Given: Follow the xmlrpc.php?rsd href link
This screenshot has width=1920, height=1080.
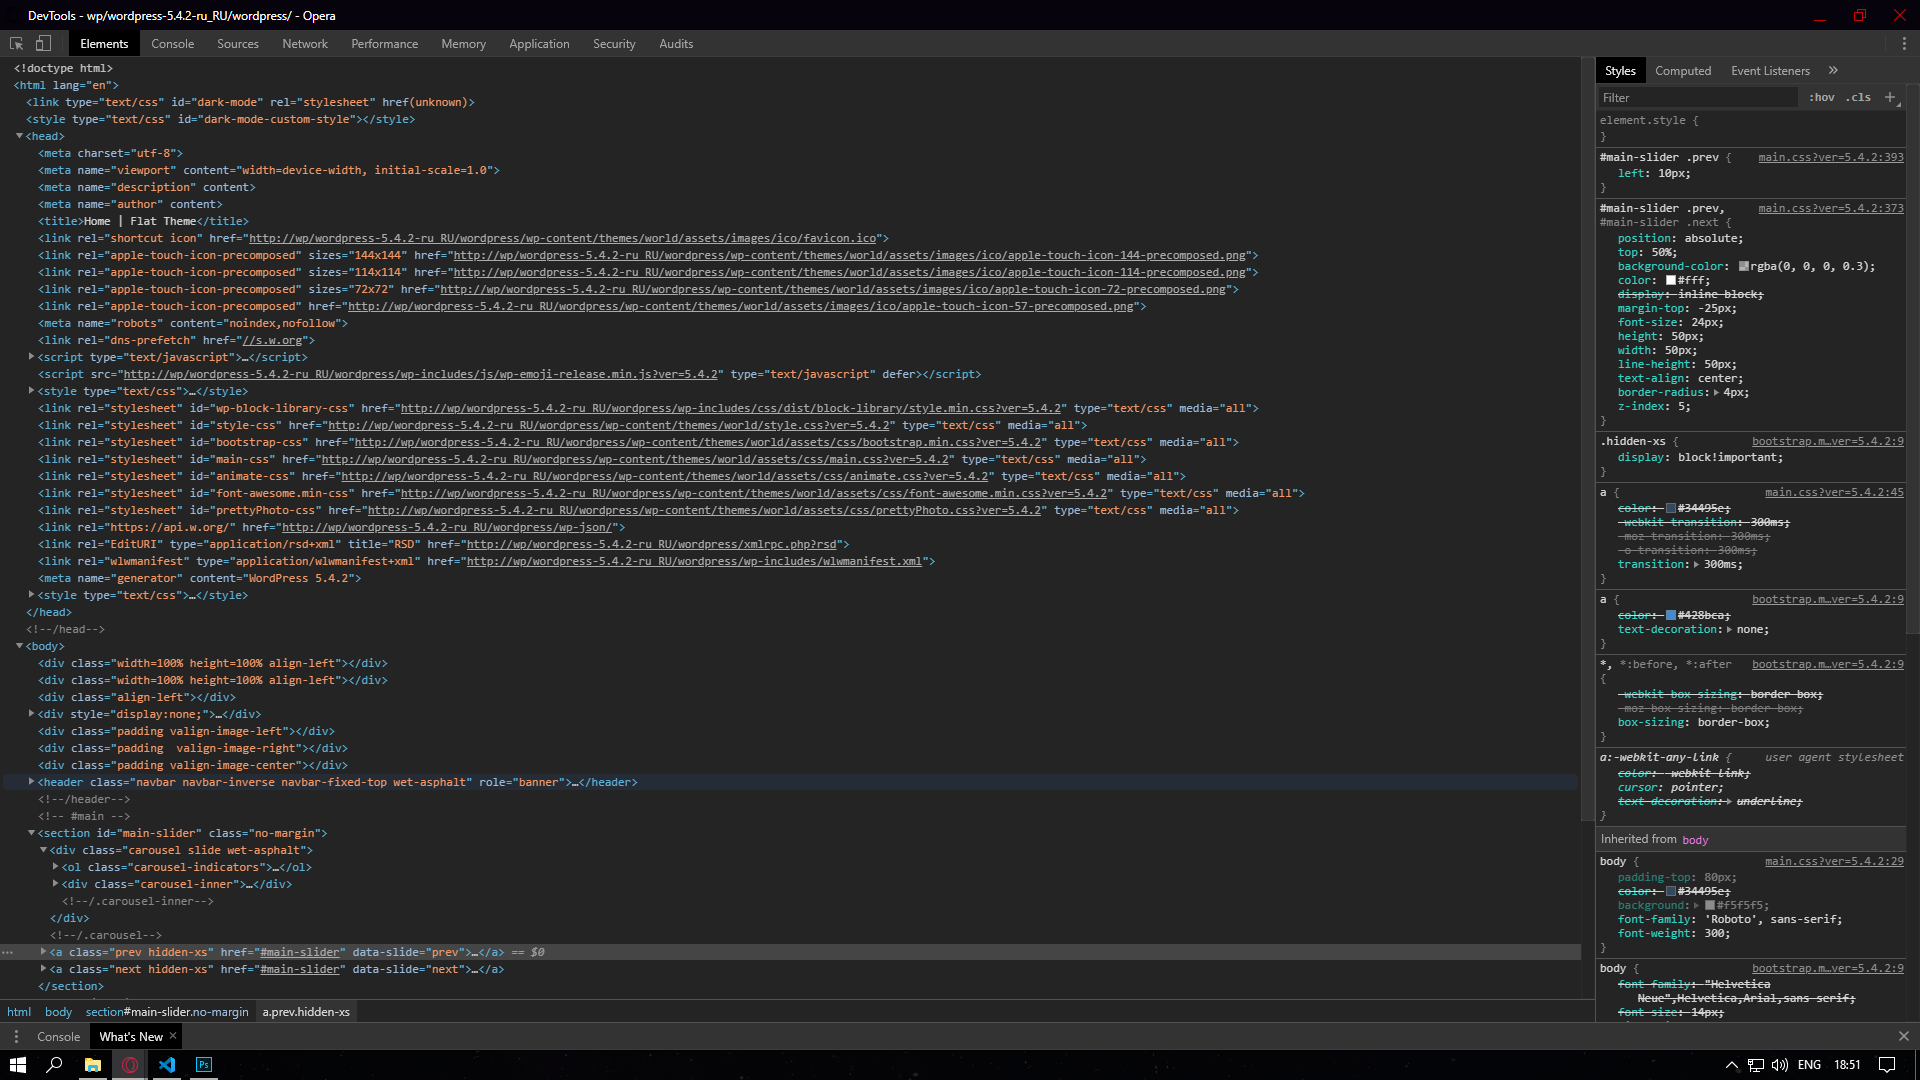Looking at the screenshot, I should click(651, 544).
